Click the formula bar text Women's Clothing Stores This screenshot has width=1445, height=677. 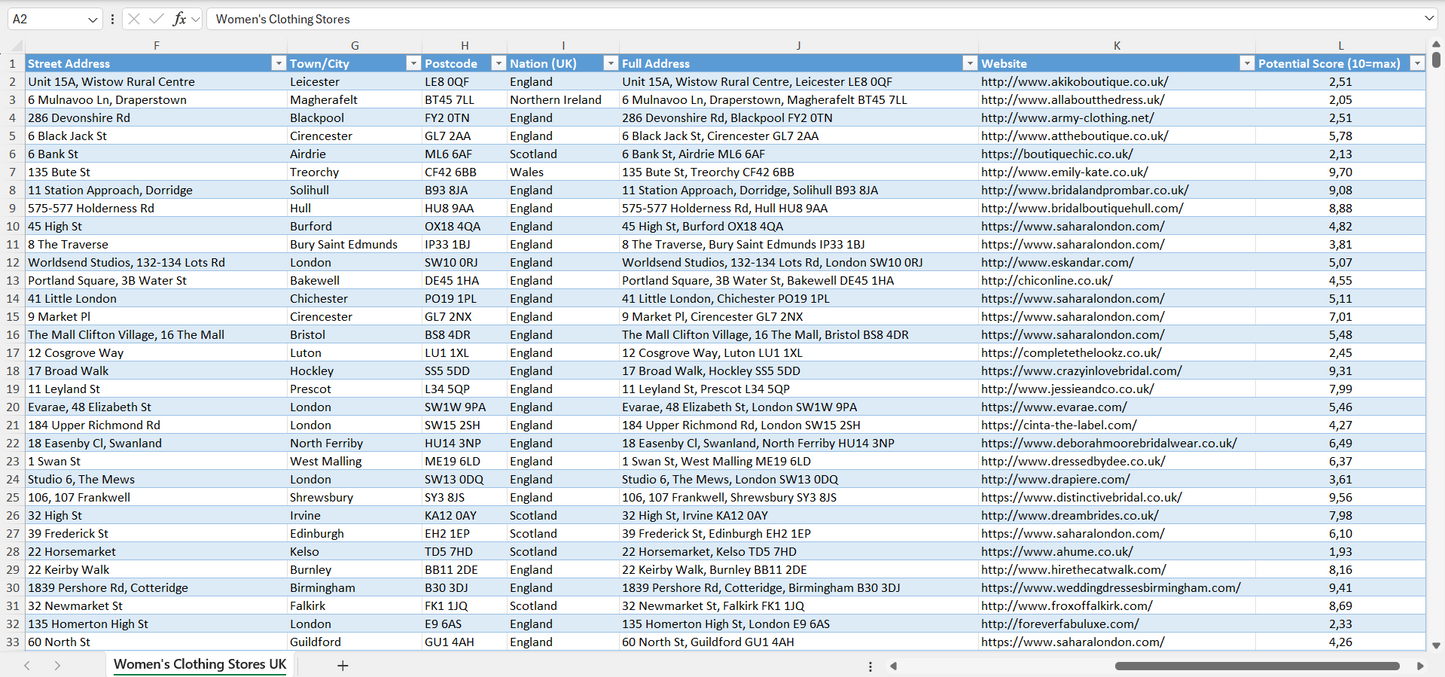(283, 19)
